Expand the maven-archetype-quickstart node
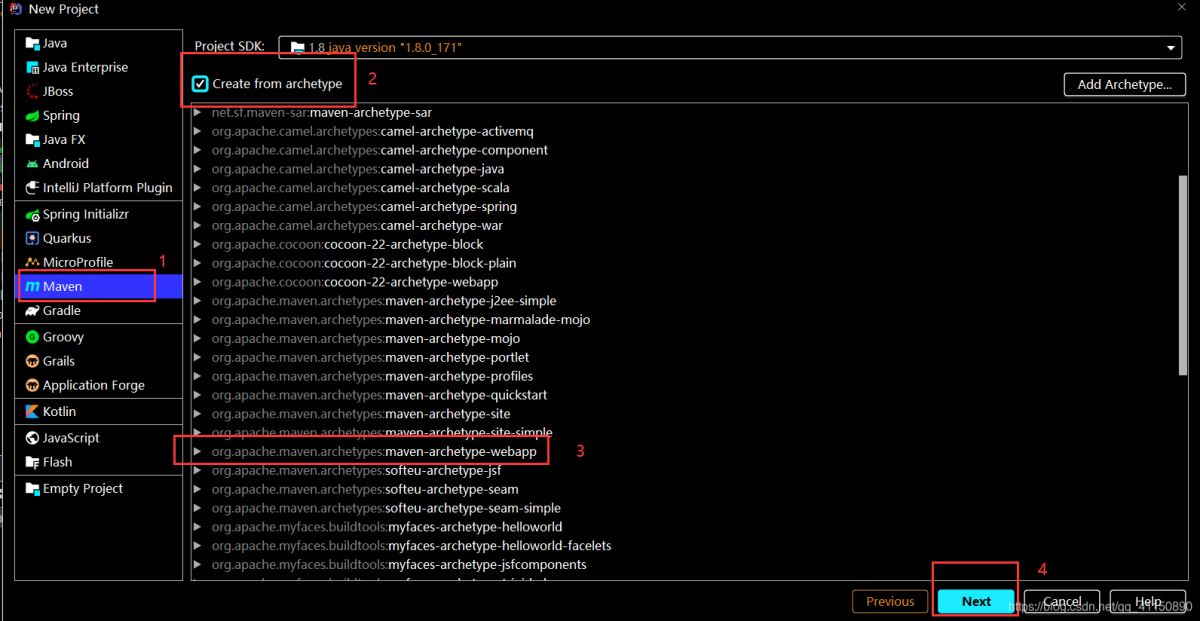Image resolution: width=1200 pixels, height=621 pixels. point(198,395)
